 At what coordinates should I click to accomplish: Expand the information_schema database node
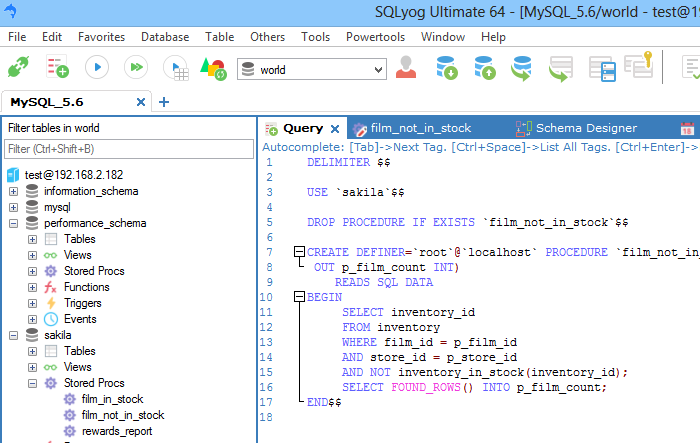[13, 191]
